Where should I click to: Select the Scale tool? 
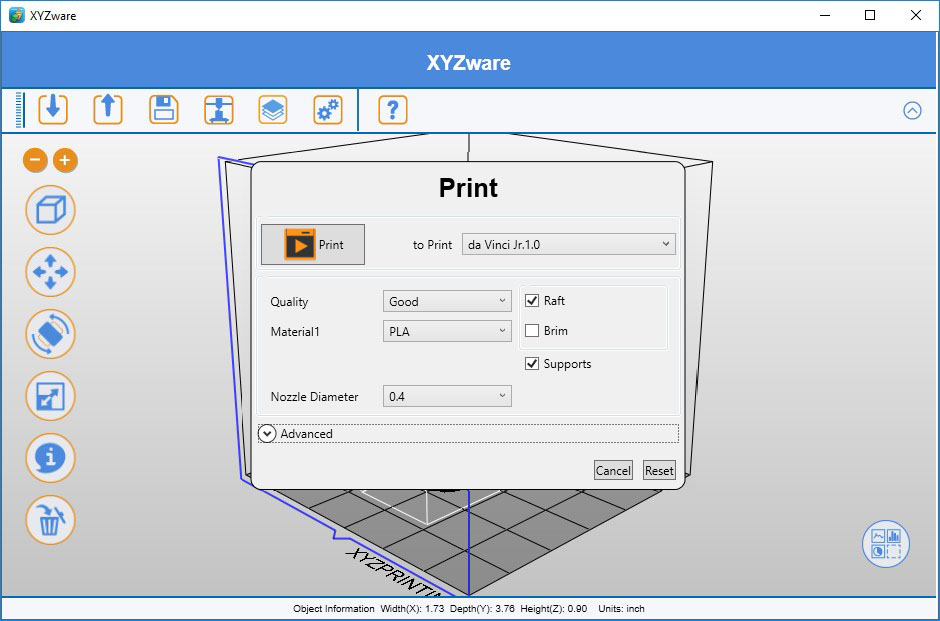click(50, 396)
